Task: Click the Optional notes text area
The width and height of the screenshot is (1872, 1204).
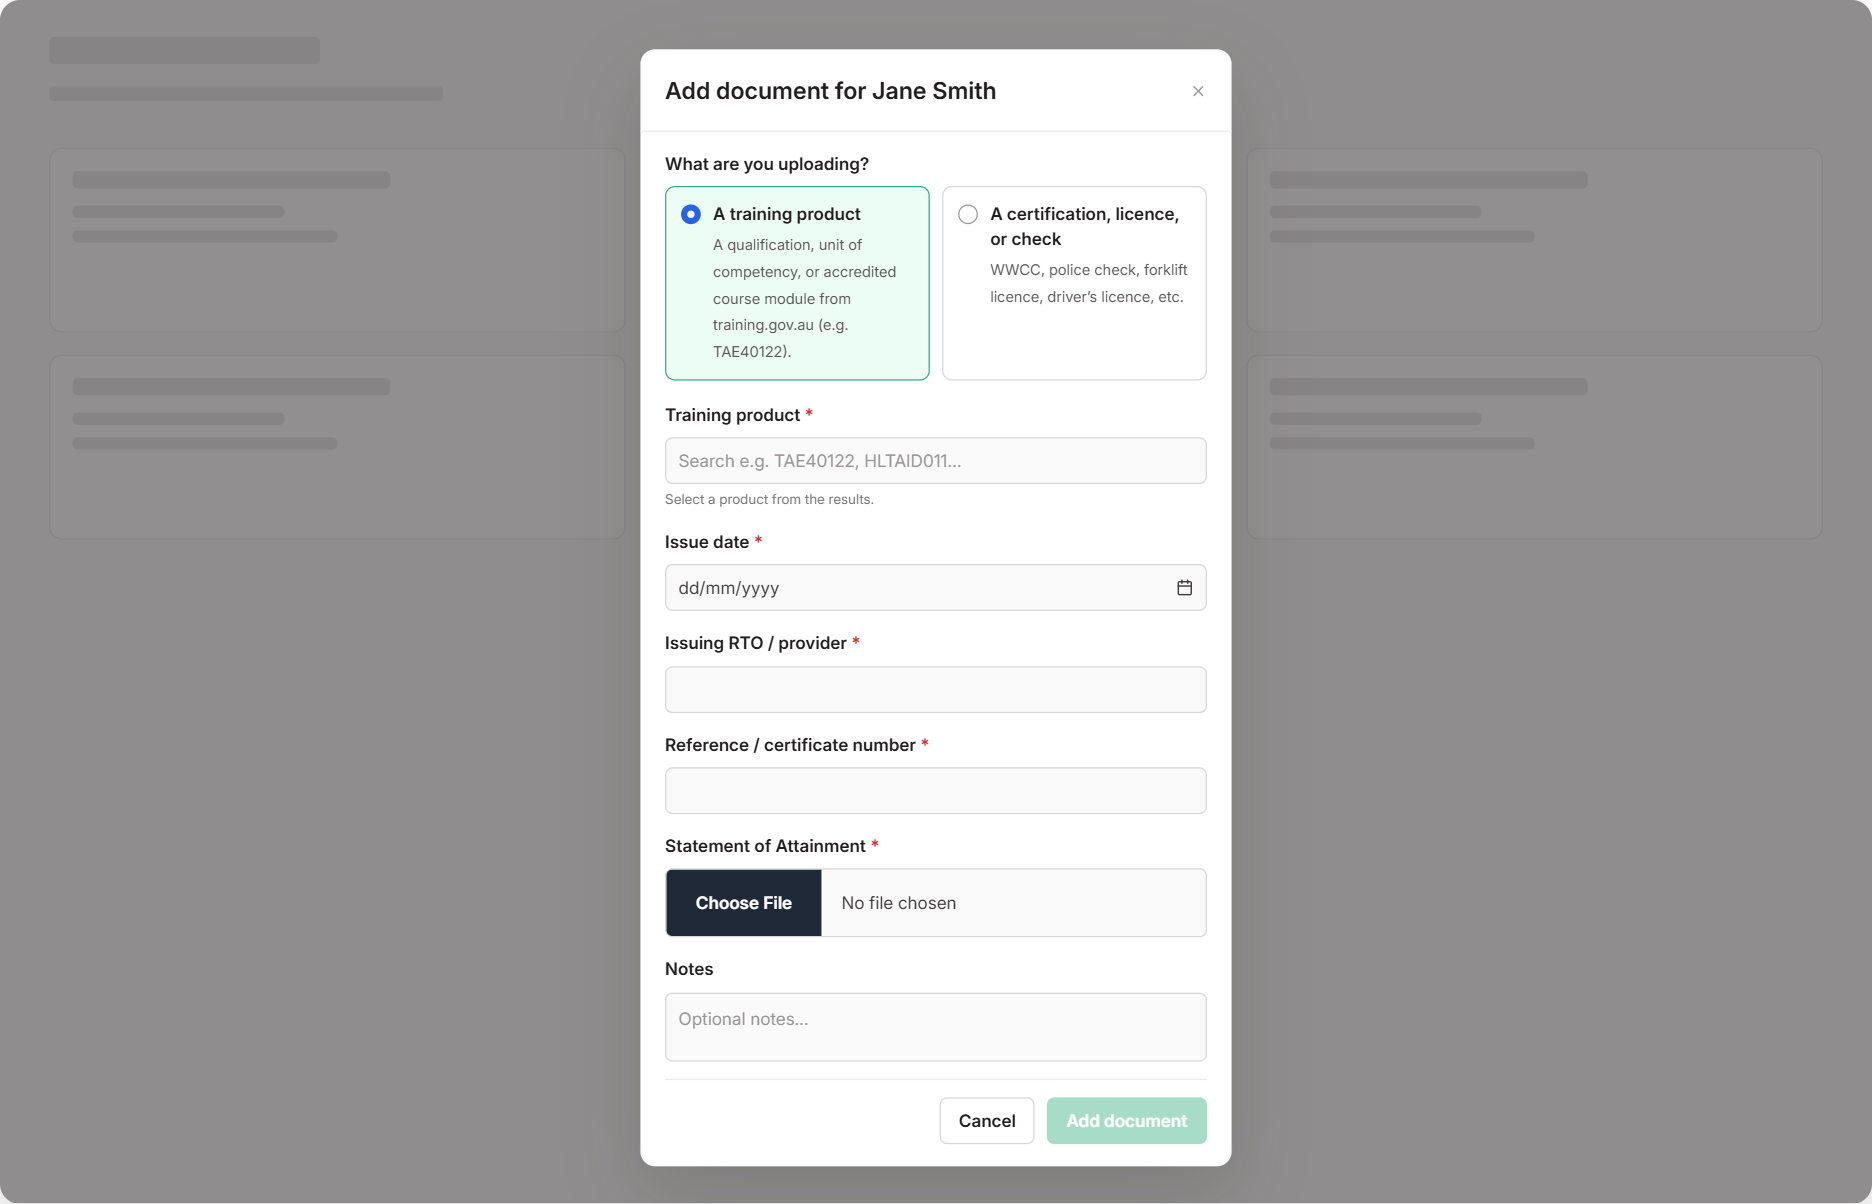Action: tap(936, 1027)
